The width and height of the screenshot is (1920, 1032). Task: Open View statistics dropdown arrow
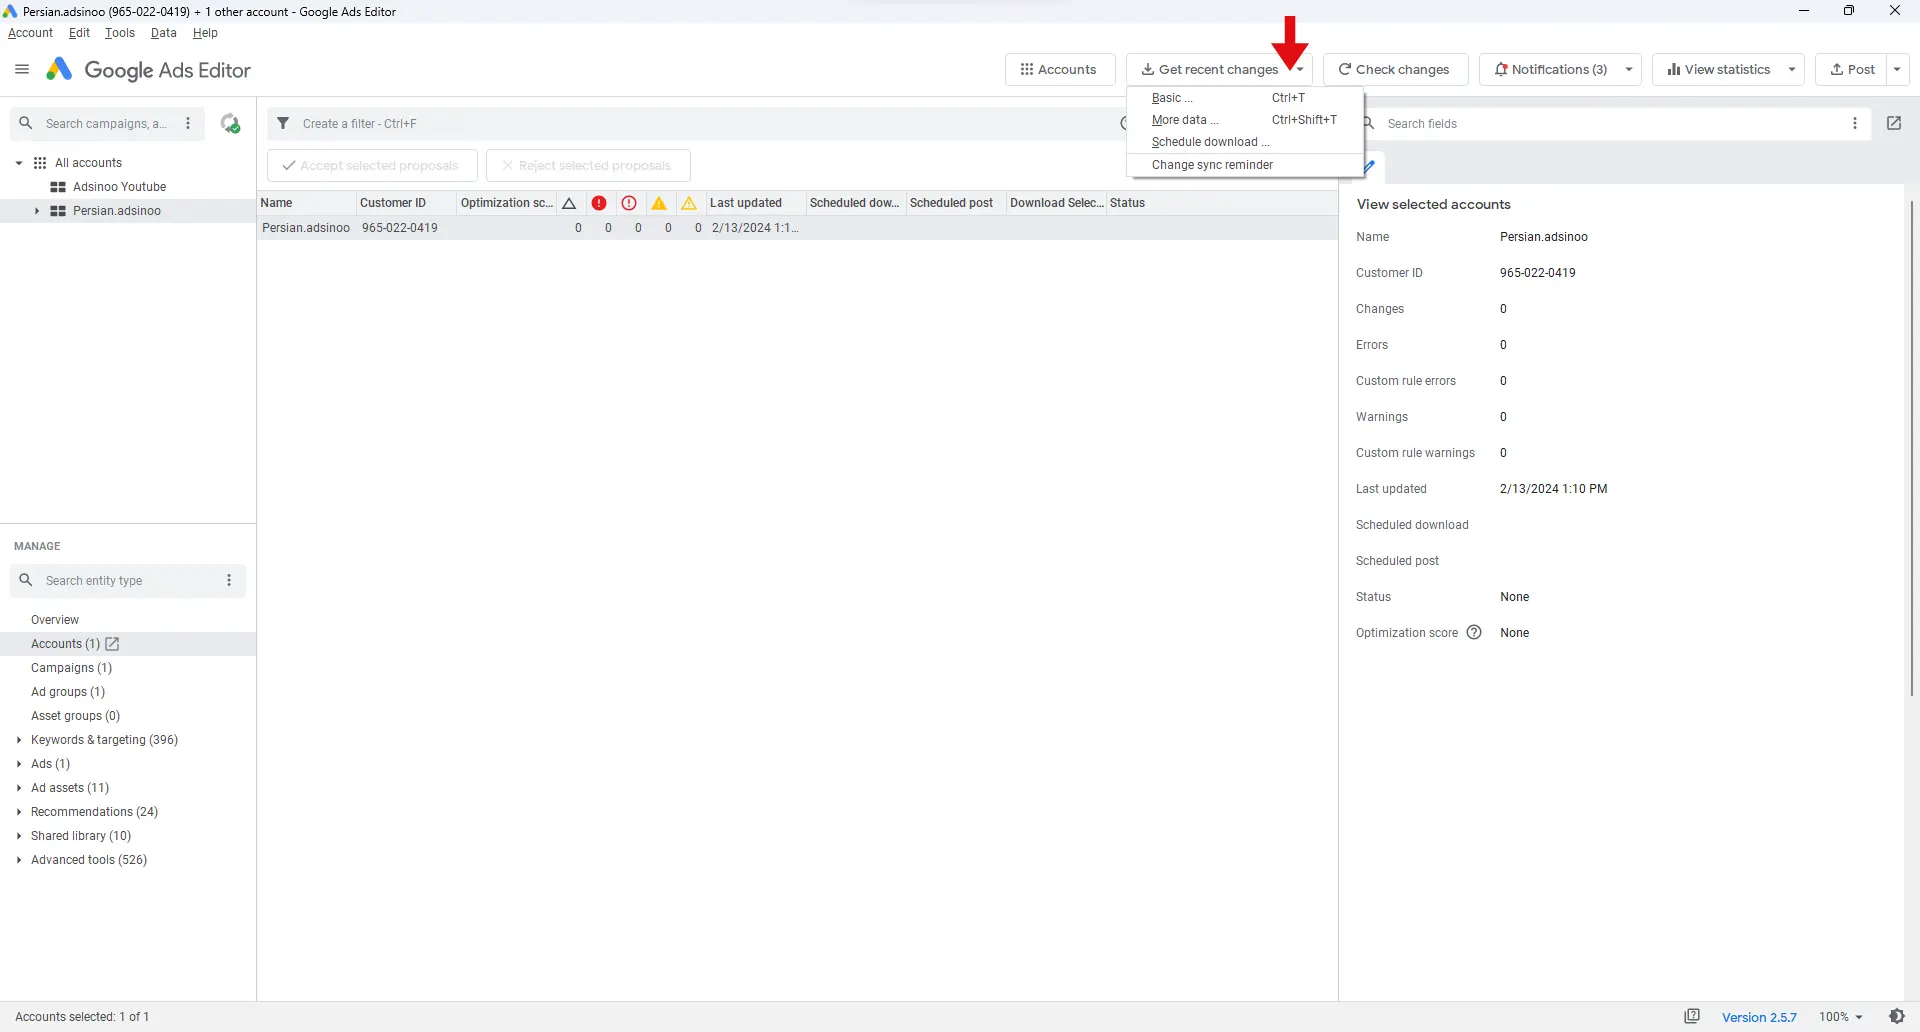pyautogui.click(x=1792, y=70)
